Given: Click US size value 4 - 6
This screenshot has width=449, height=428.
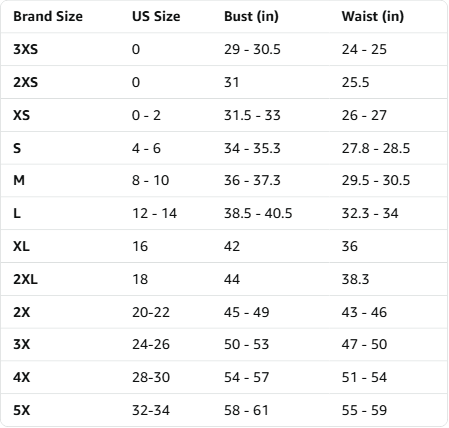Looking at the screenshot, I should point(146,148).
